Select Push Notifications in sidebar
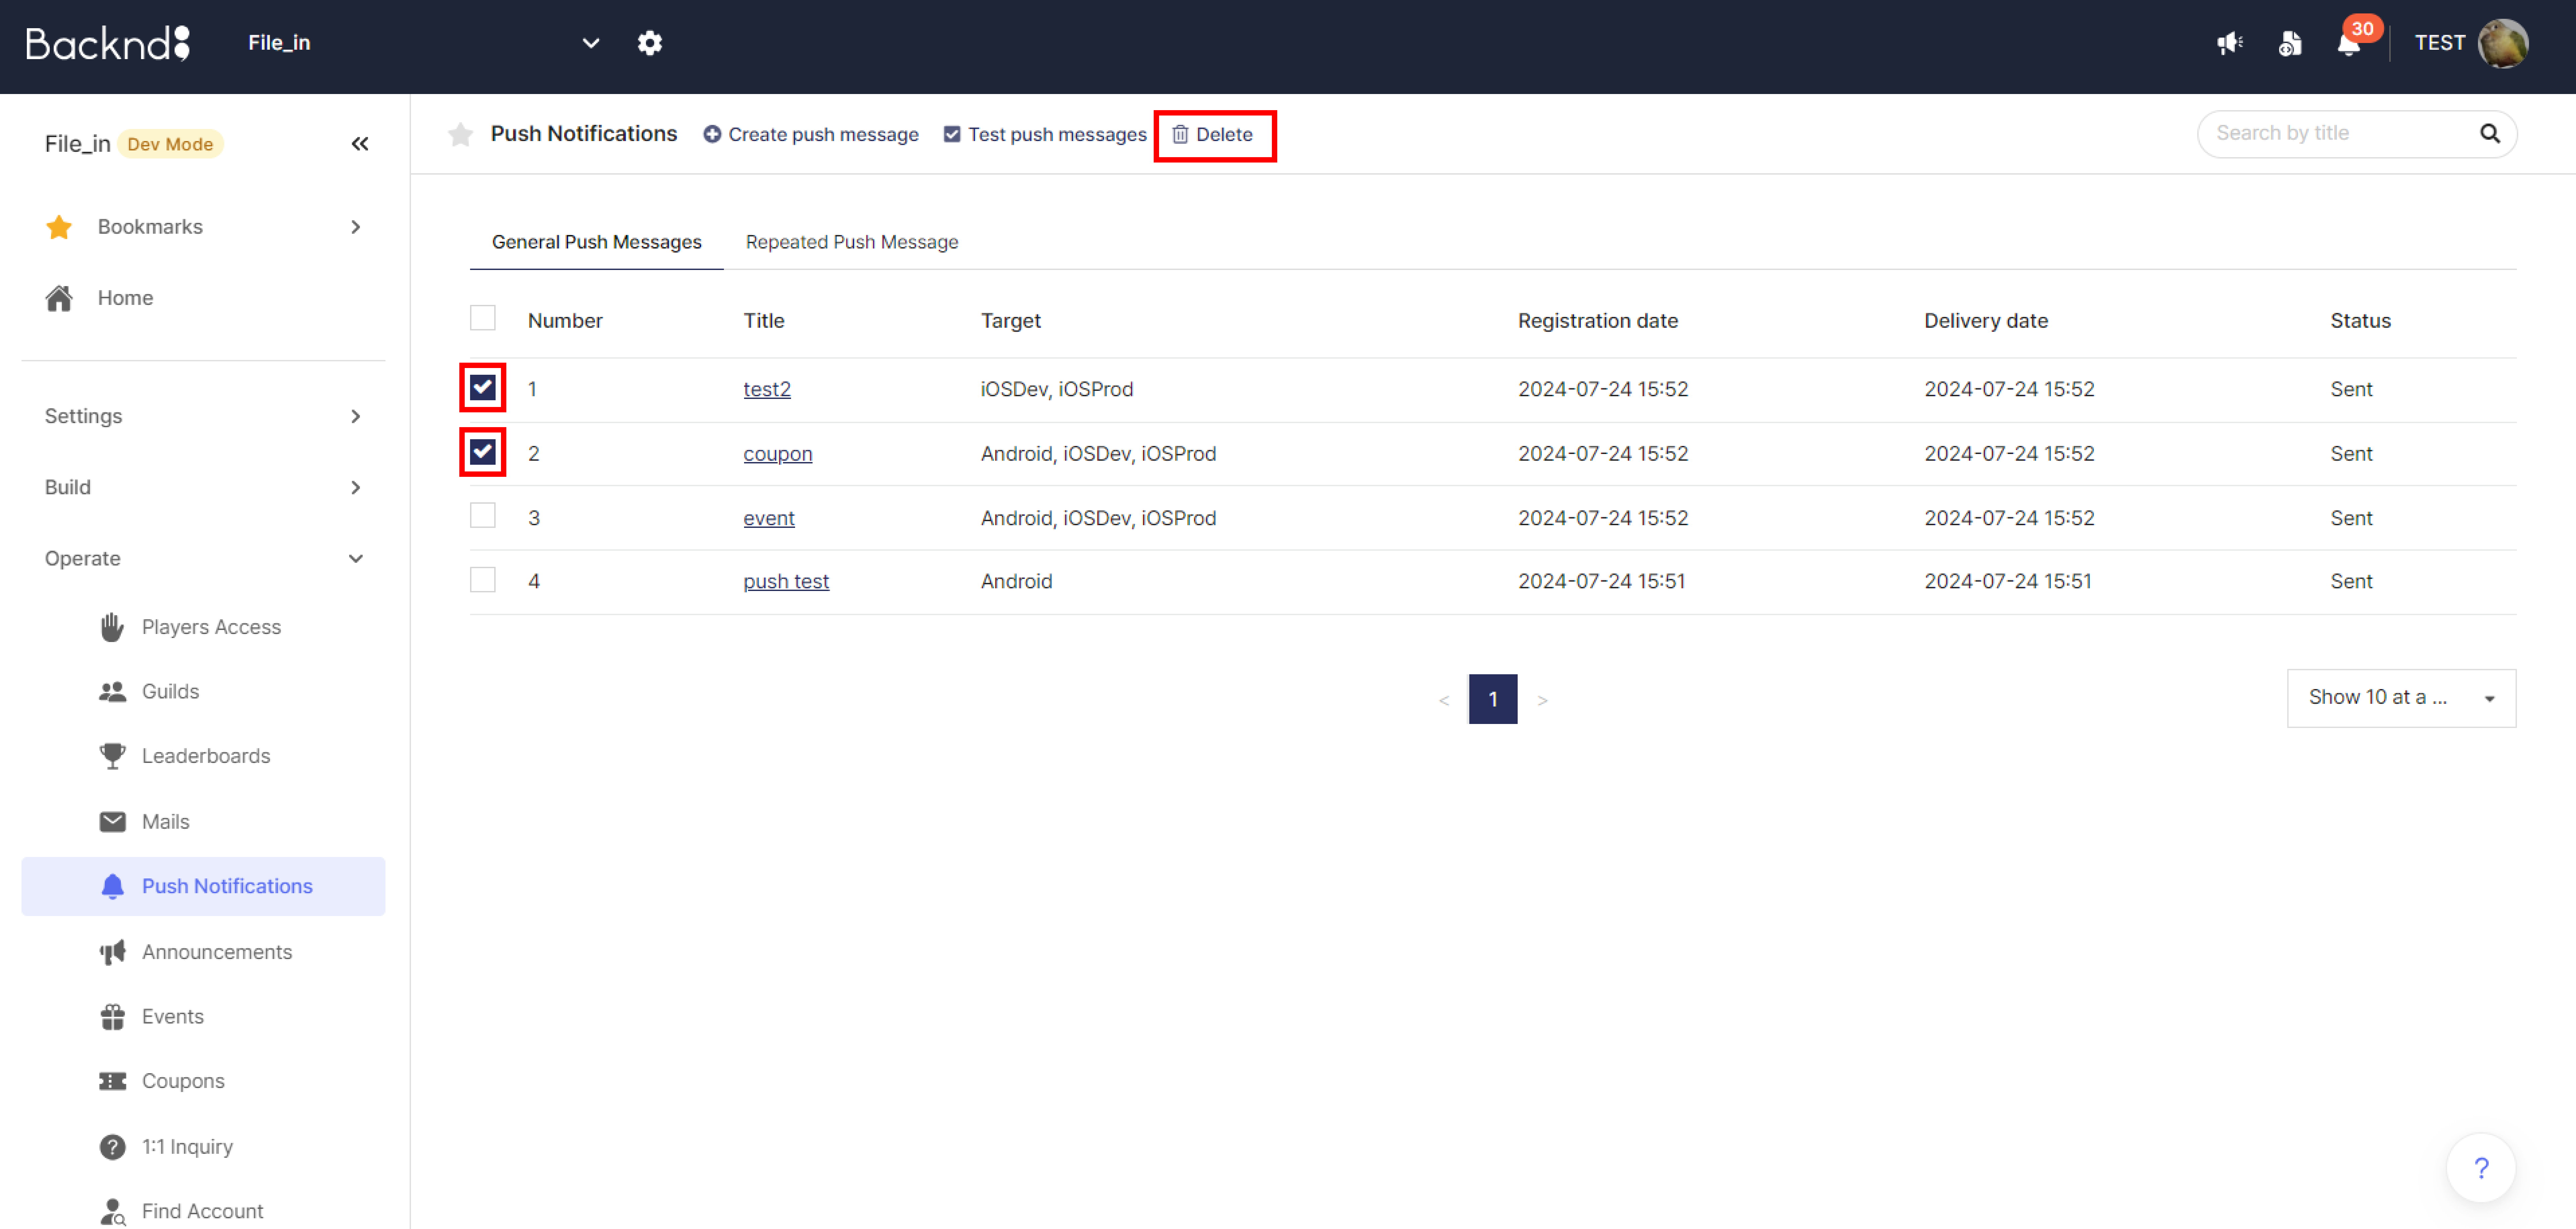The height and width of the screenshot is (1229, 2576). [203, 886]
